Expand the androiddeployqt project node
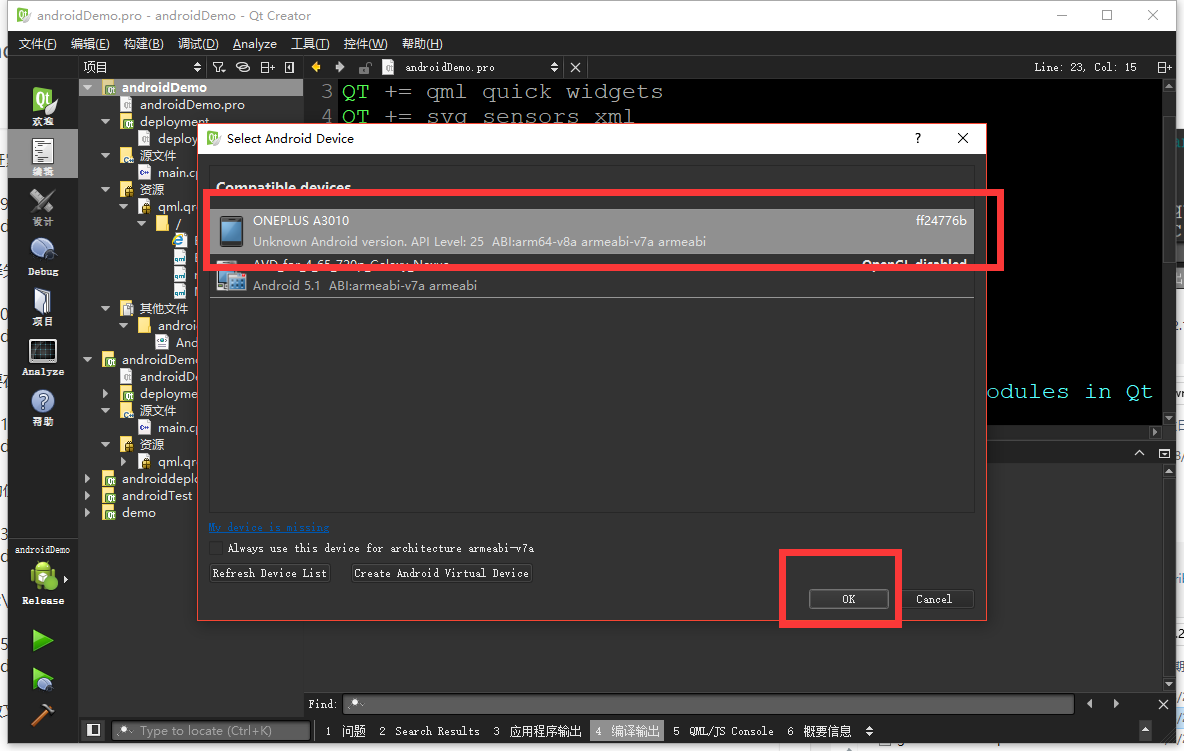Viewport: 1184px width, 751px height. 88,479
